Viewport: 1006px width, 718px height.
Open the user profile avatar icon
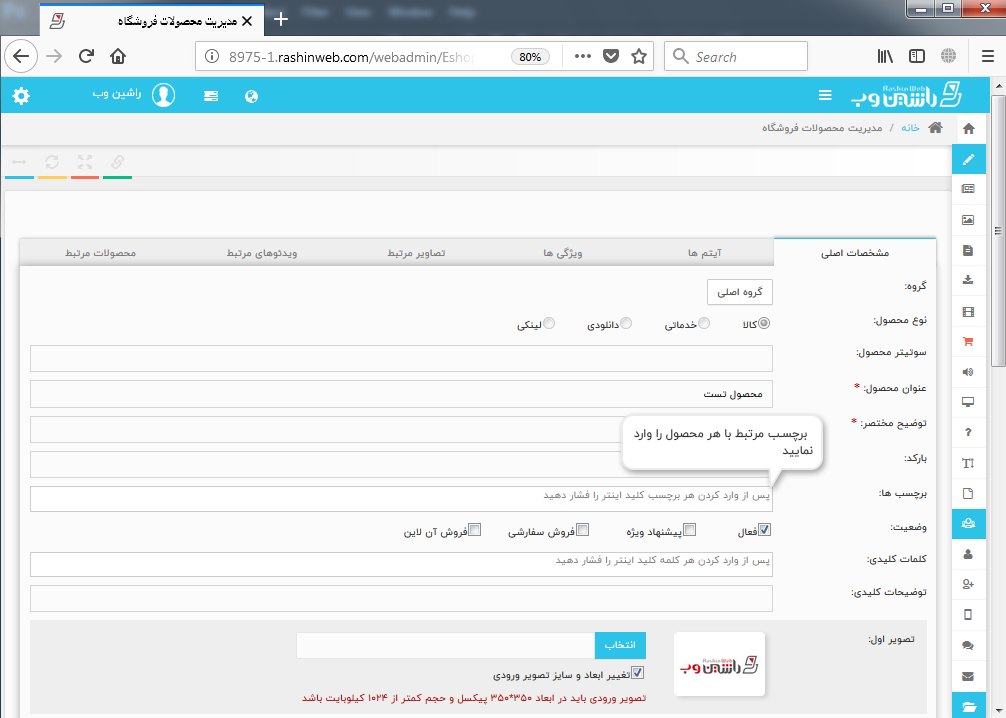click(164, 95)
